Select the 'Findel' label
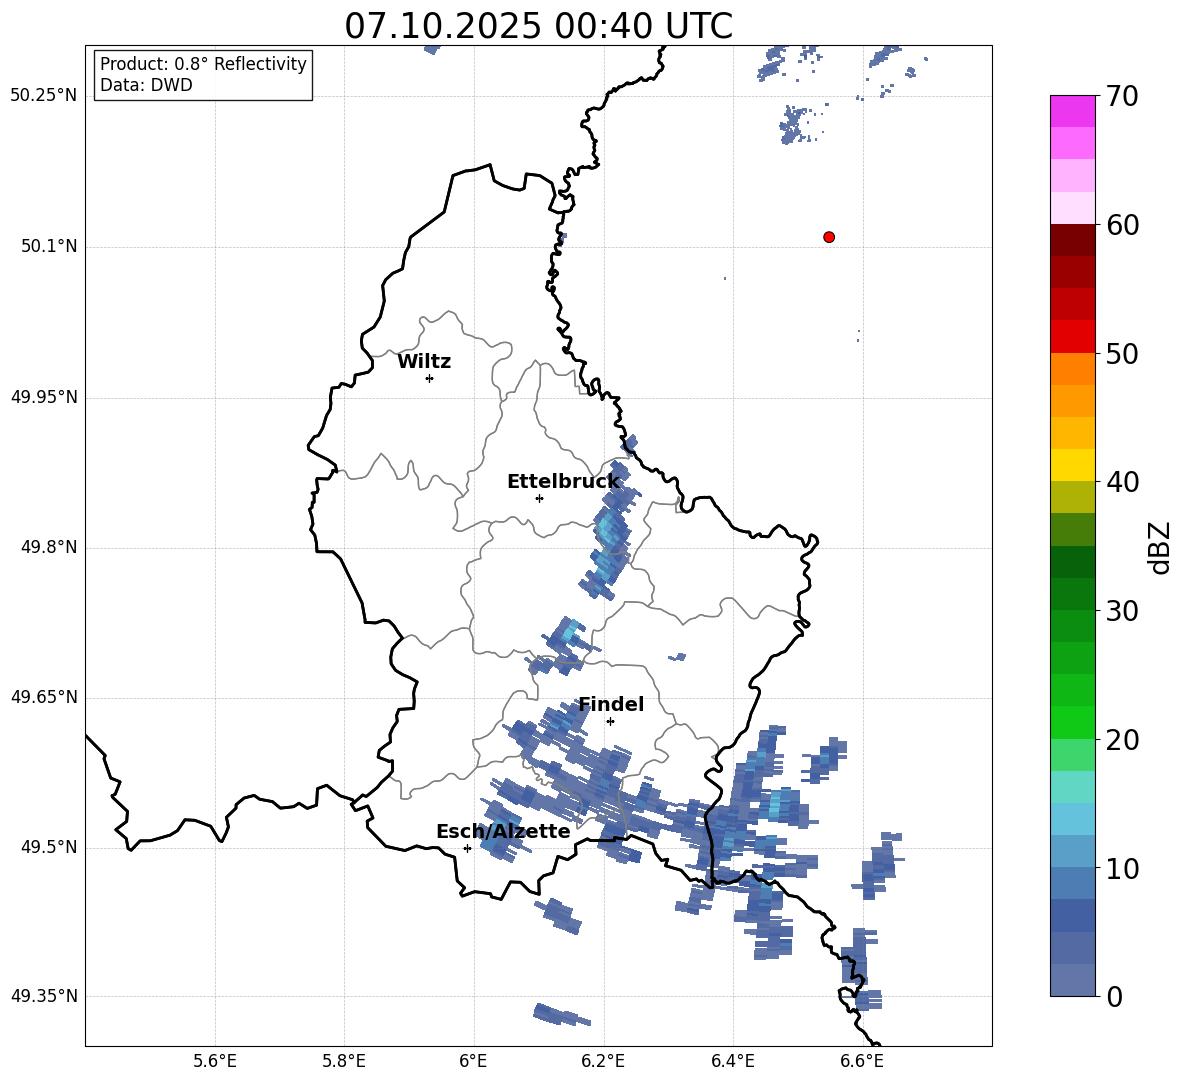Viewport: 1184px width, 1081px height. coord(611,704)
